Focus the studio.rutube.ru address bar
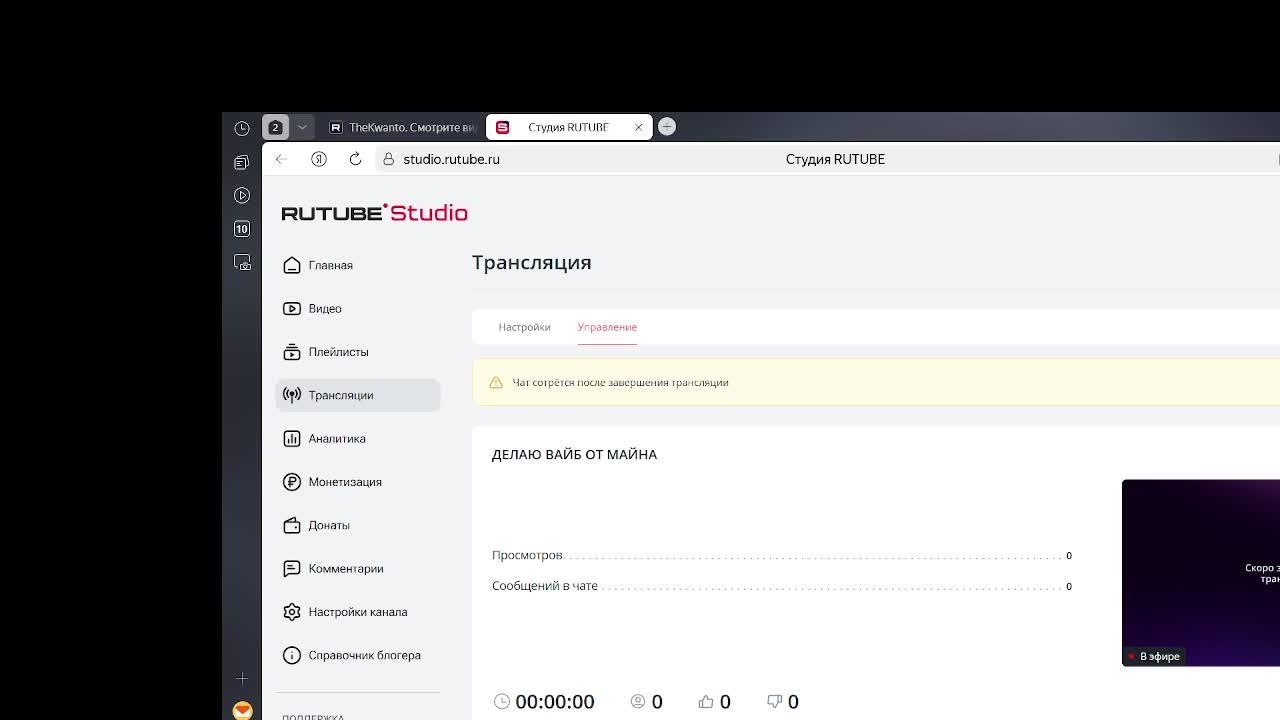Screen dimensions: 1280x720 point(451,159)
